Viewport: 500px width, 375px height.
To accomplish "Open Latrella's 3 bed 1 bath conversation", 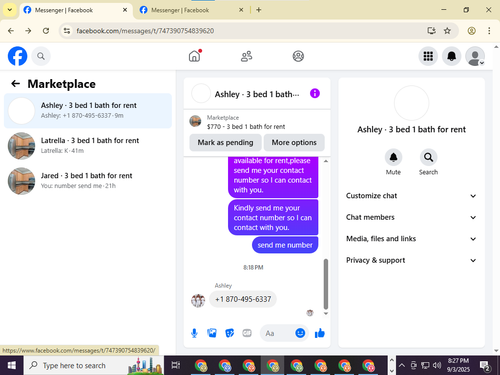I will pos(88,146).
